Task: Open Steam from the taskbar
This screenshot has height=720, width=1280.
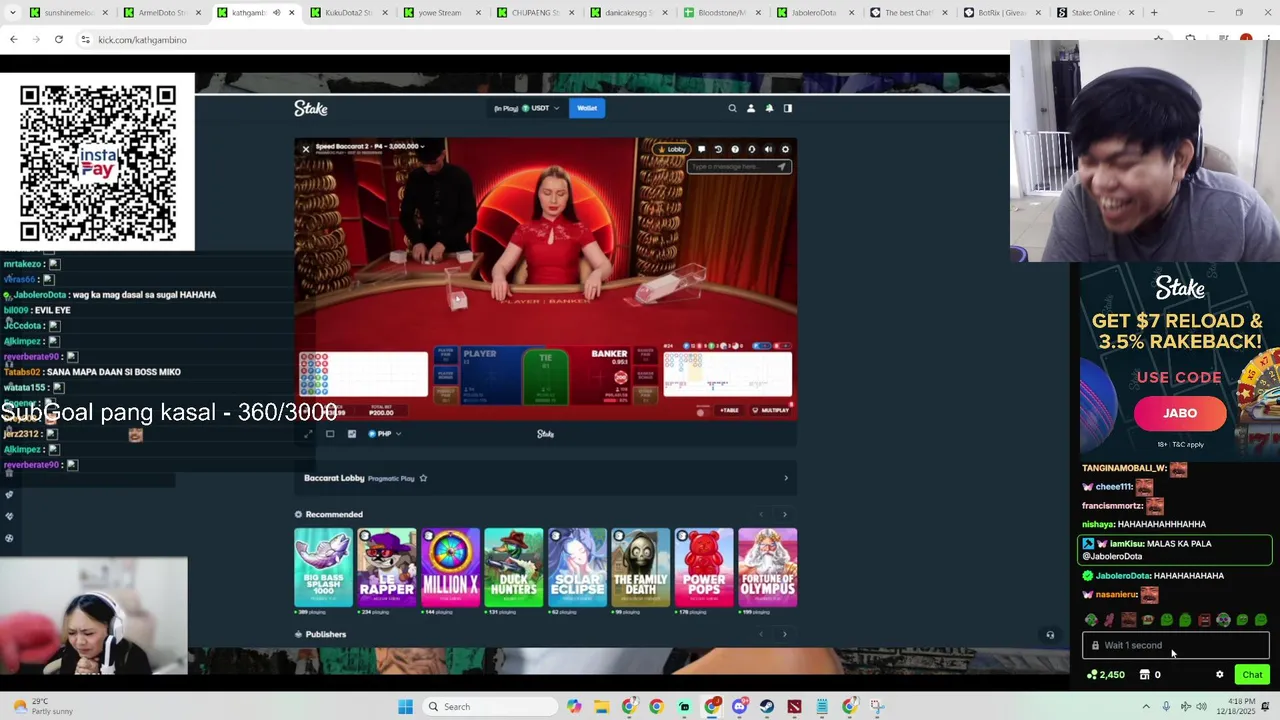Action: click(767, 707)
